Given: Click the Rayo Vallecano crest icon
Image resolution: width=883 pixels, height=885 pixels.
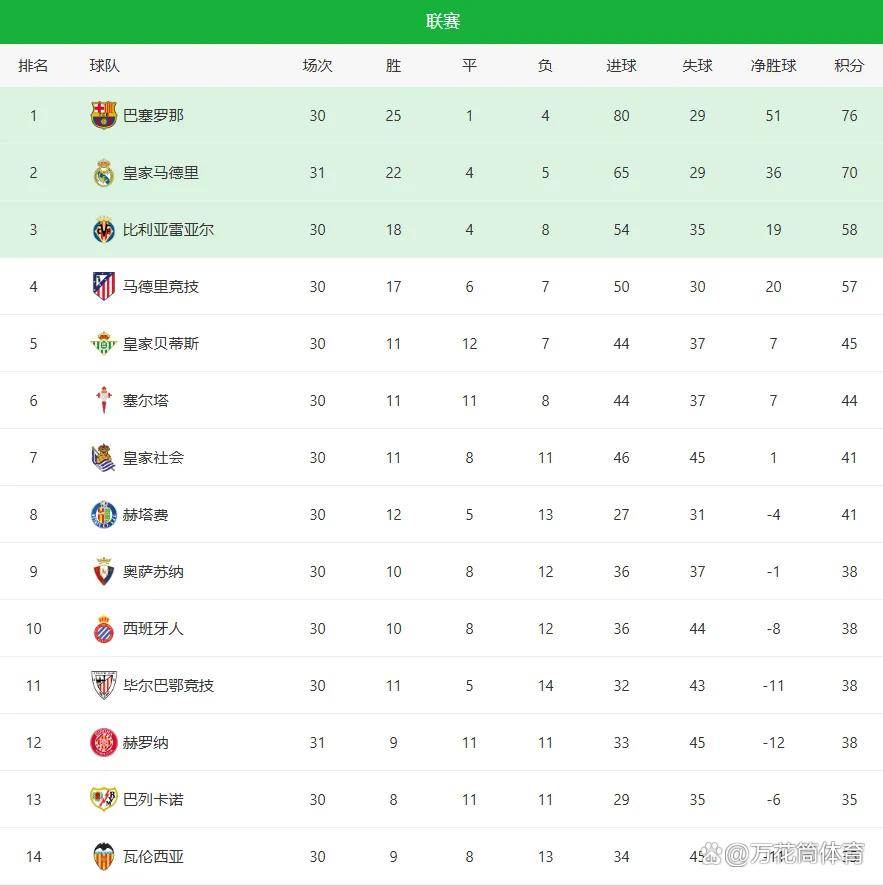Looking at the screenshot, I should 104,800.
